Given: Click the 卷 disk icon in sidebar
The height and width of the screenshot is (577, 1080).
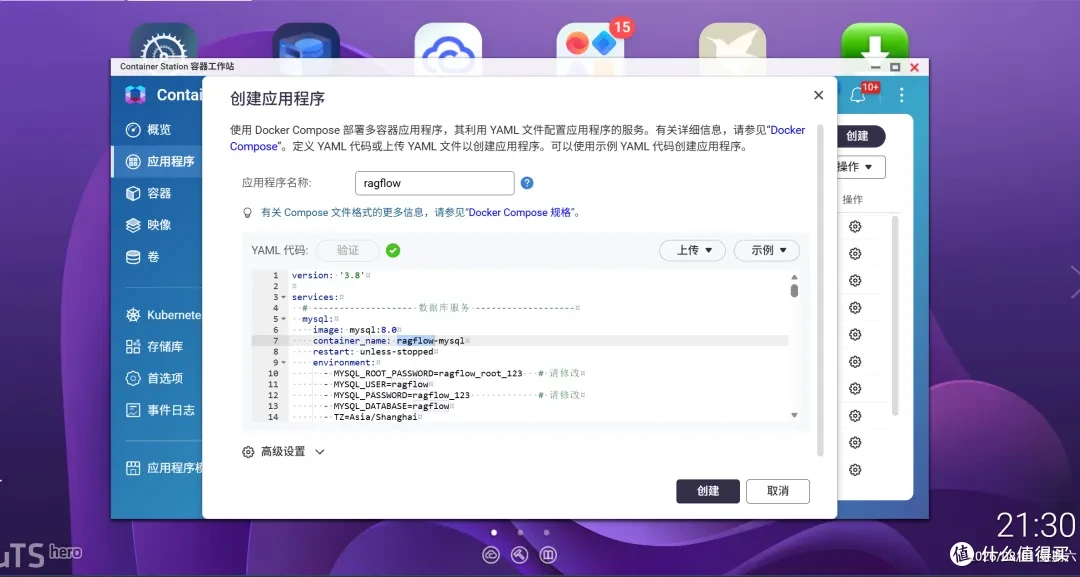Looking at the screenshot, I should click(x=133, y=258).
